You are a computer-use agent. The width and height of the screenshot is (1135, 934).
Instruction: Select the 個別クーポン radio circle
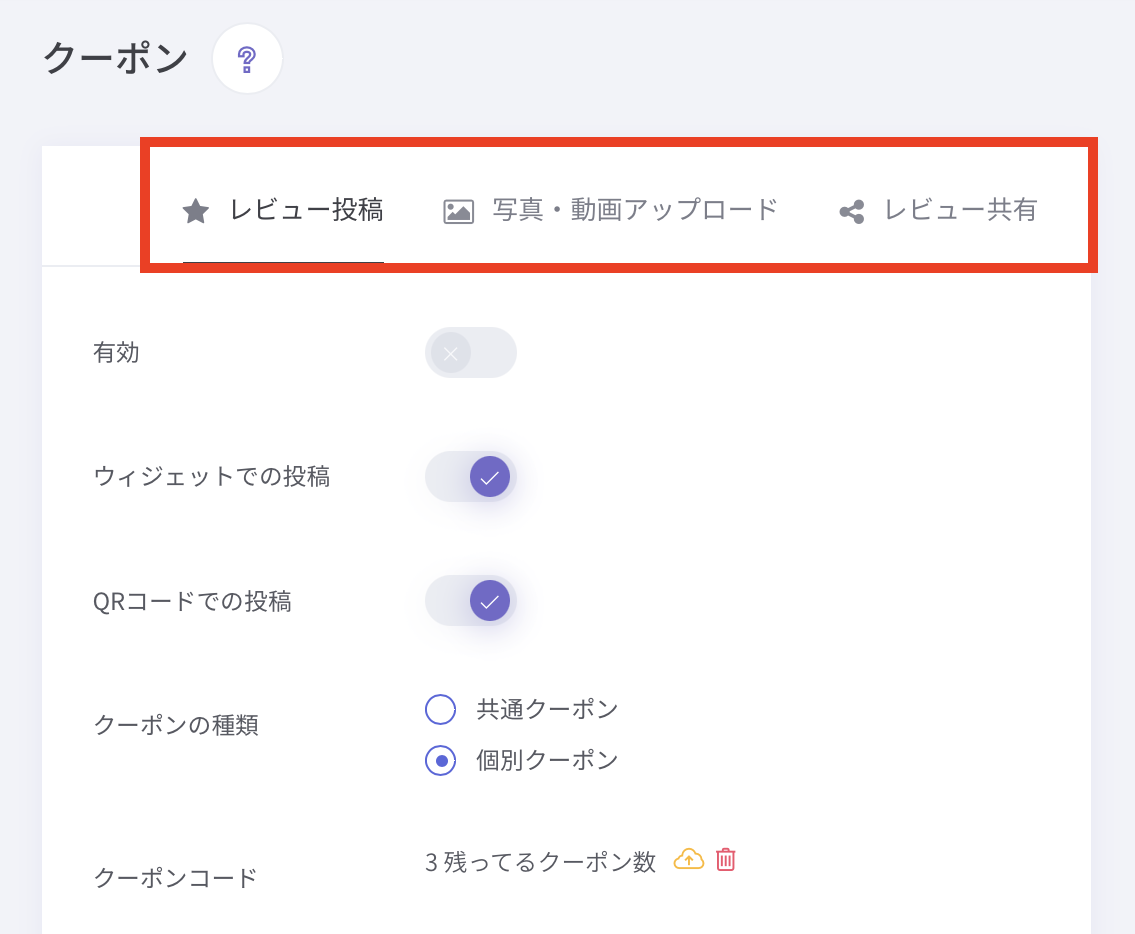point(441,761)
